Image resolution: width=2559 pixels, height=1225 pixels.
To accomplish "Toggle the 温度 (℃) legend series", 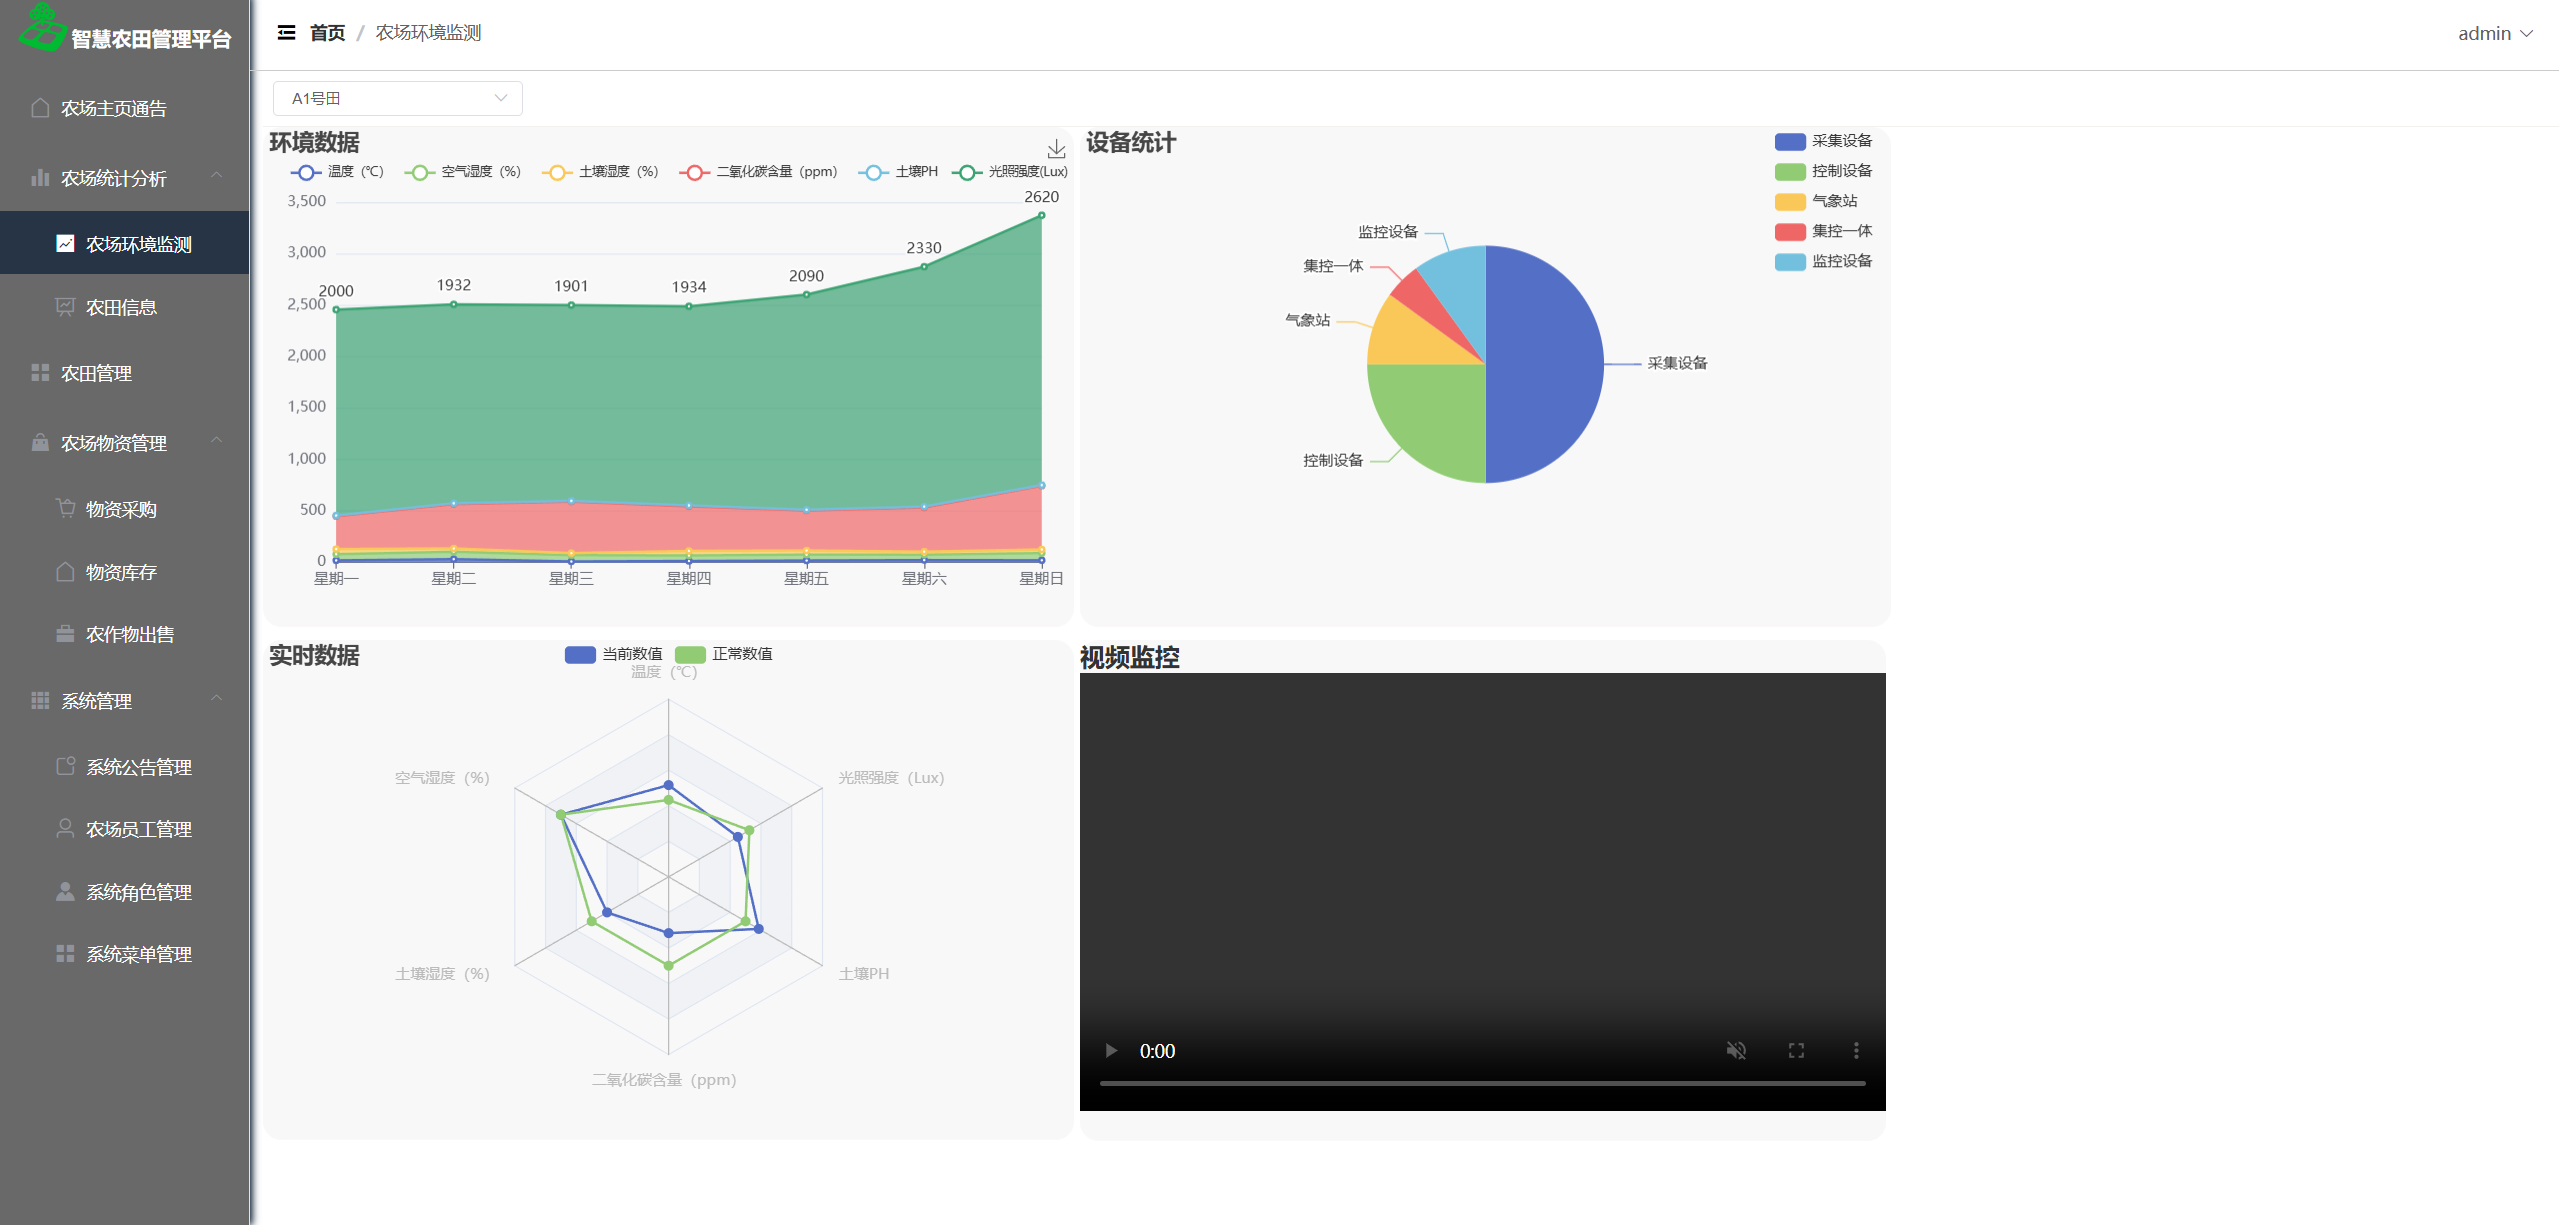I will coord(337,172).
